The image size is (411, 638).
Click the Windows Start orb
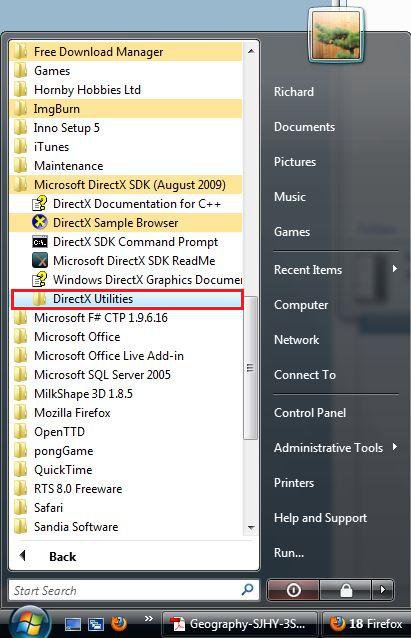[30, 623]
